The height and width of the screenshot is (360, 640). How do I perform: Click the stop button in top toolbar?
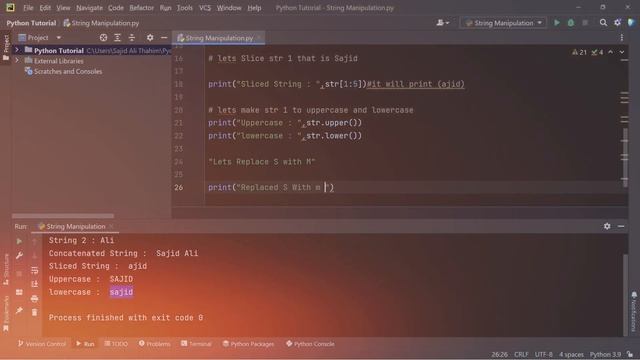[x=585, y=23]
